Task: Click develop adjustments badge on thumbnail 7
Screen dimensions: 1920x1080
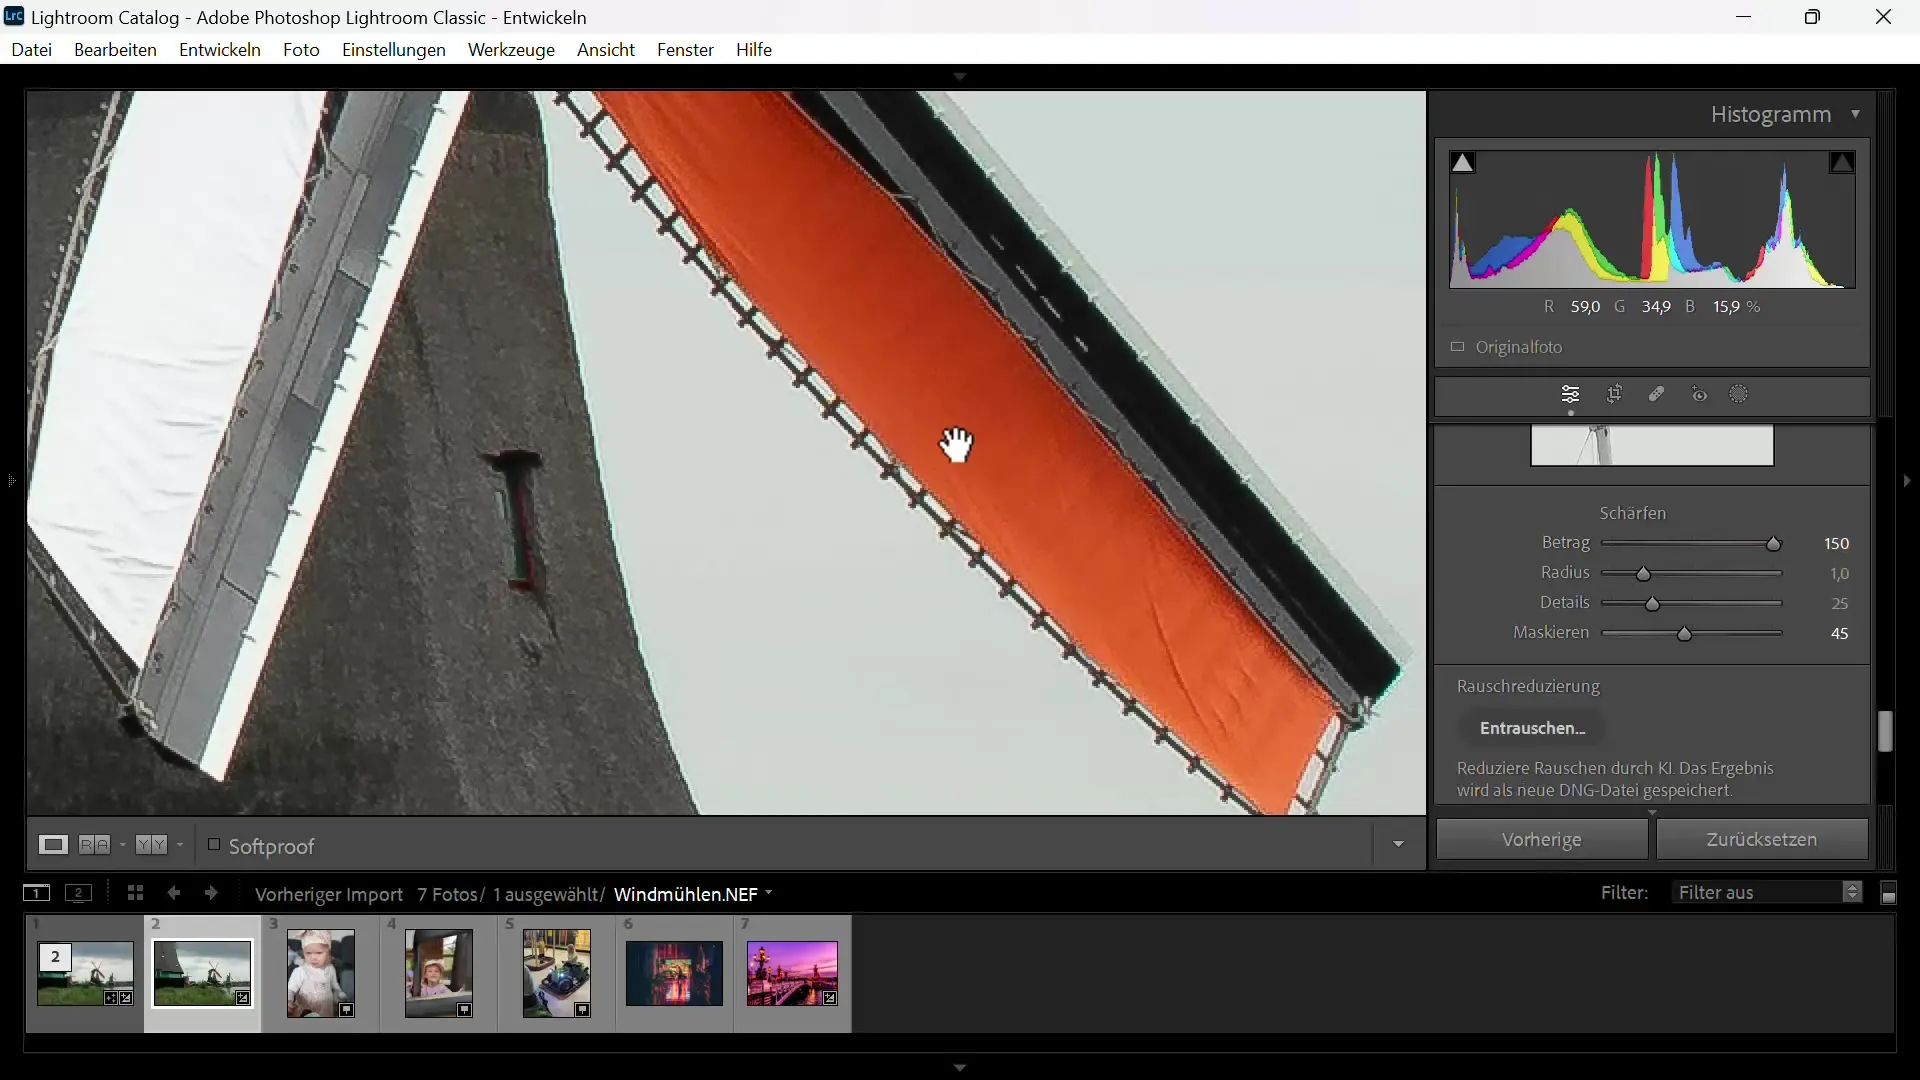Action: tap(831, 998)
